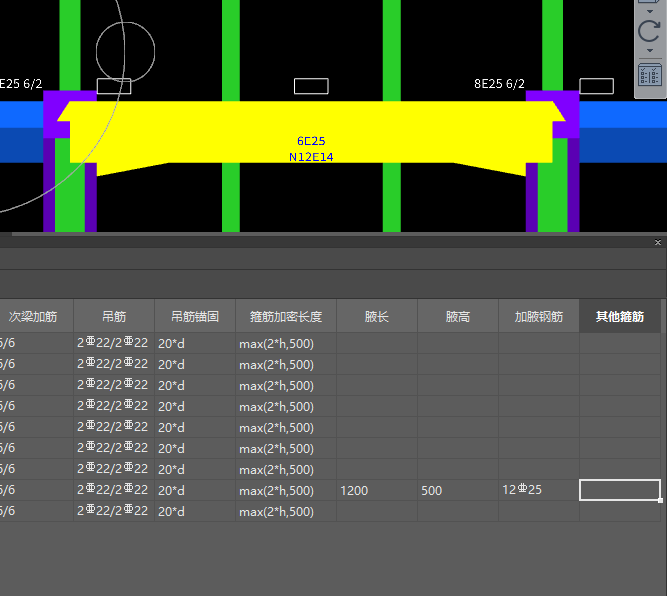Select the 腋高 column header
667x596 pixels.
pyautogui.click(x=458, y=316)
